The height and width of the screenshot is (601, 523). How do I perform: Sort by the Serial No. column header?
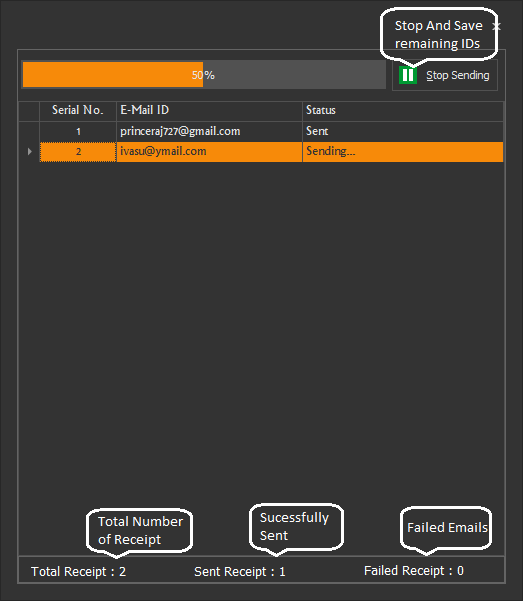(78, 110)
